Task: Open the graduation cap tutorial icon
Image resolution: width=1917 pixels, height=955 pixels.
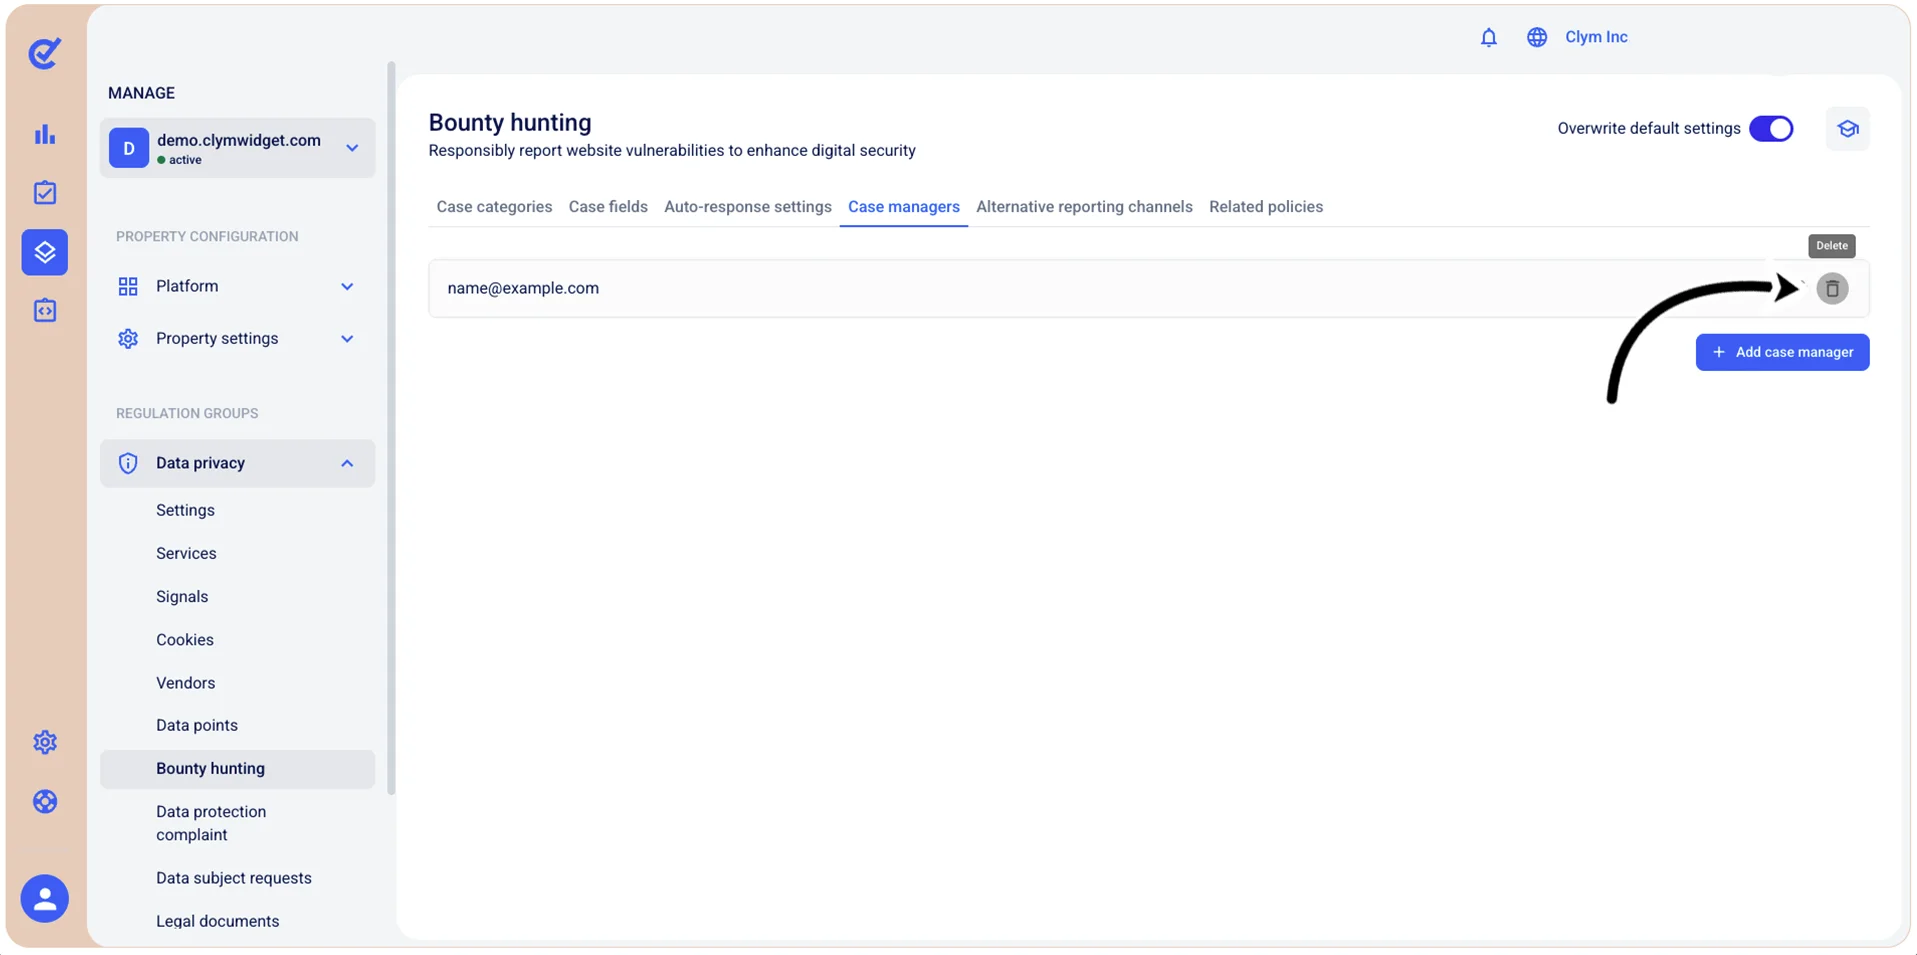Action: click(x=1847, y=129)
